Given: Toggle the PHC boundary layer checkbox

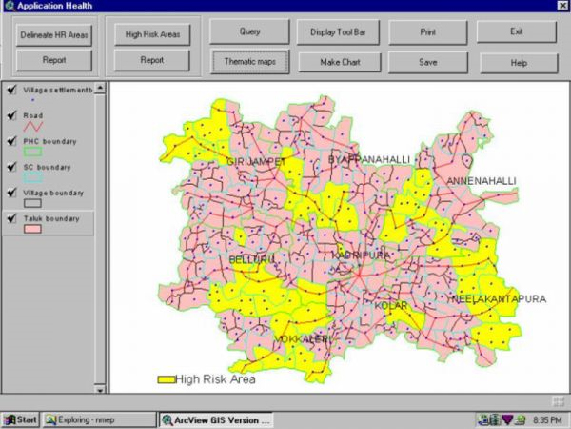Looking at the screenshot, I should (12, 141).
